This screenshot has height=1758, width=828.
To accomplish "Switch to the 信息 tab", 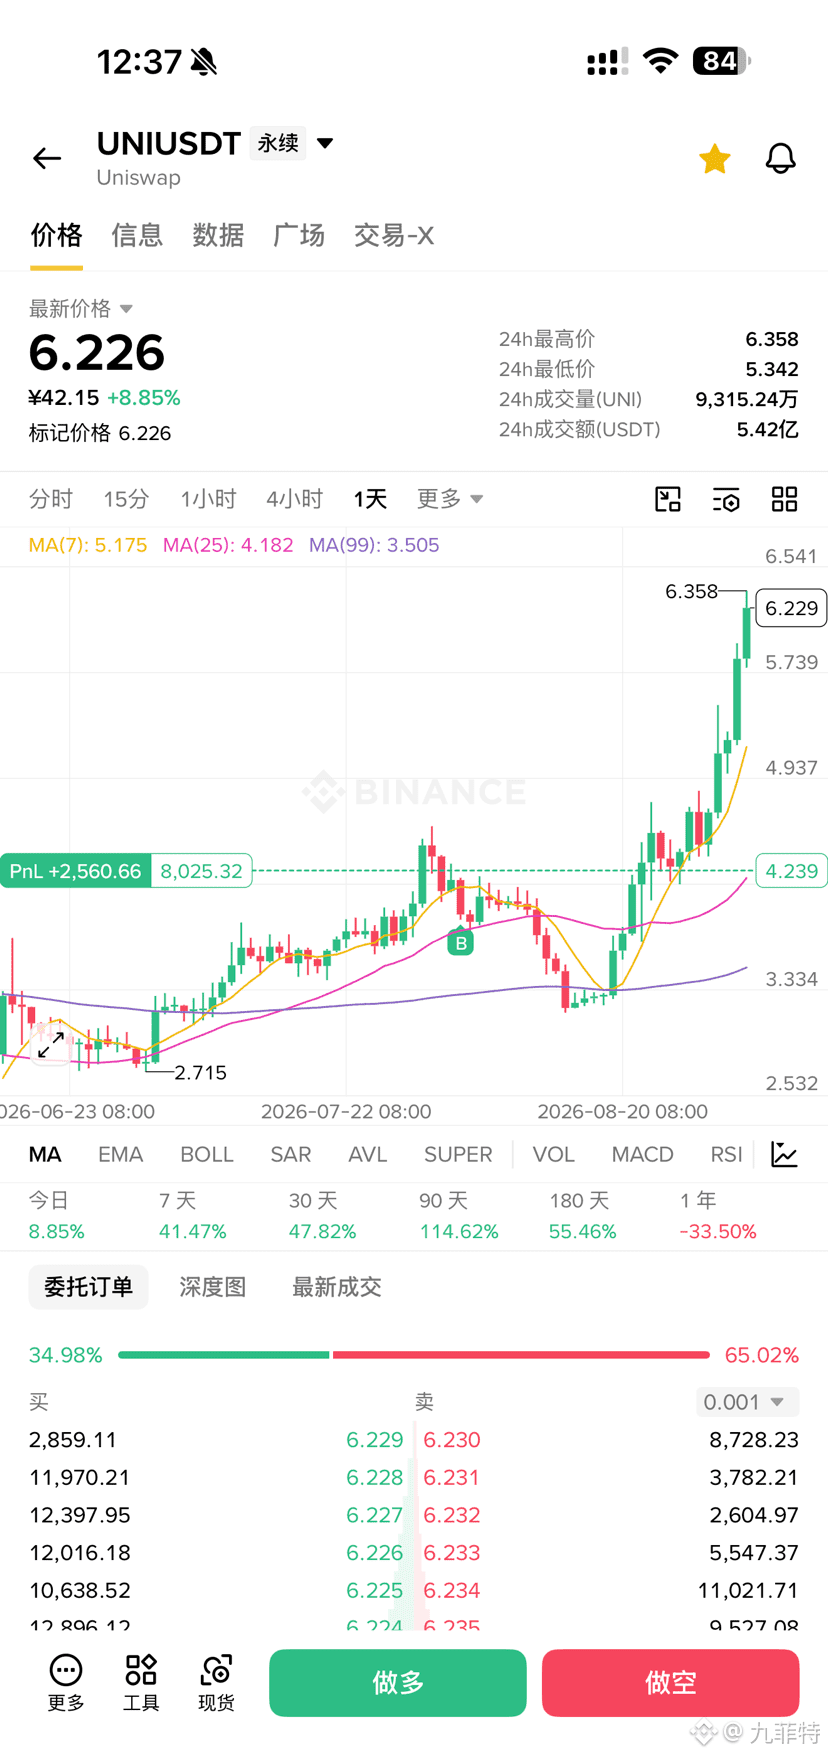I will pyautogui.click(x=137, y=235).
